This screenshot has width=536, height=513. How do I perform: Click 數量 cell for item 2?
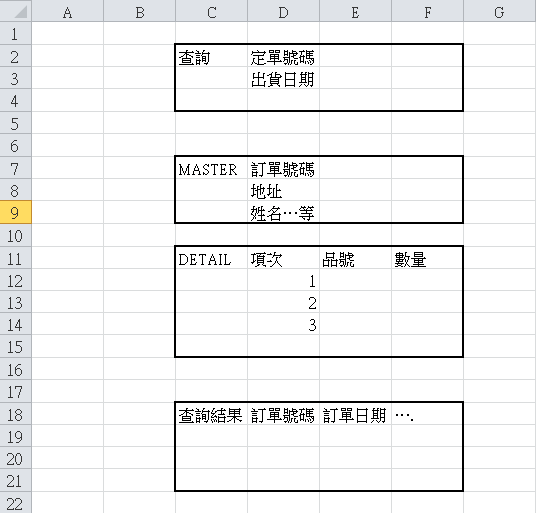click(428, 302)
